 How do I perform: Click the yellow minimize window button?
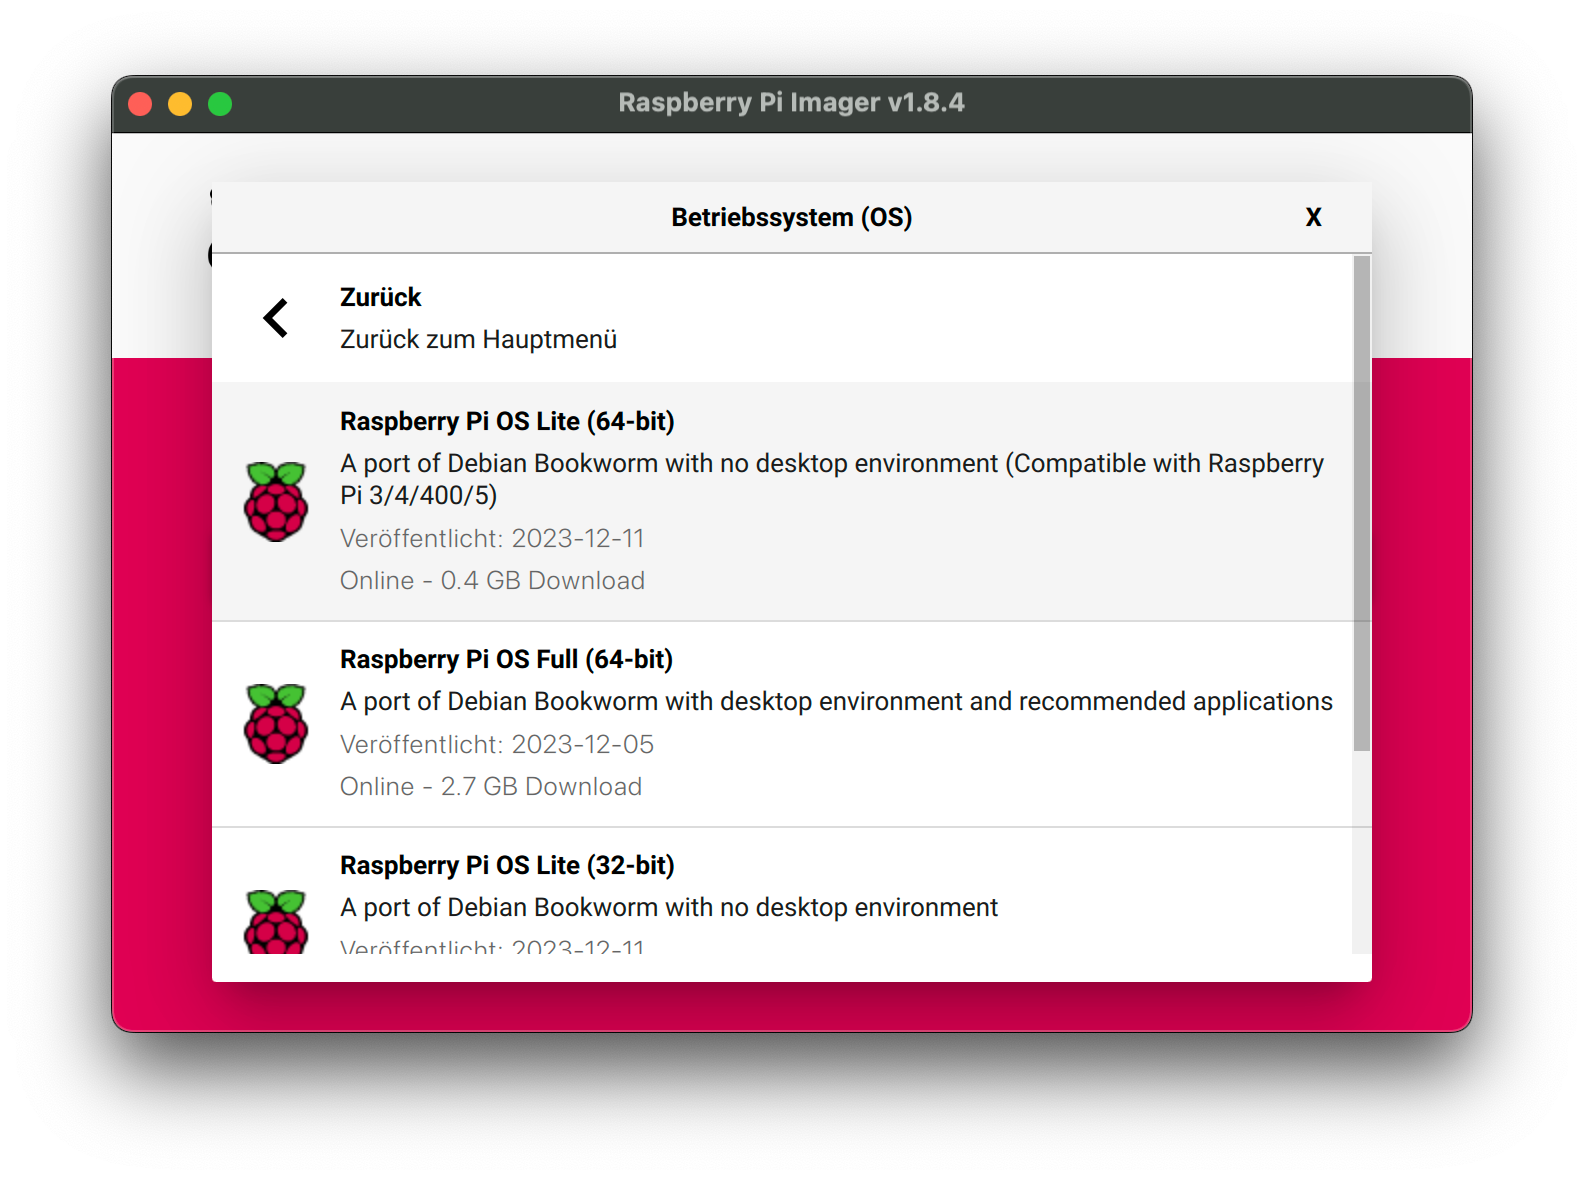click(x=180, y=104)
